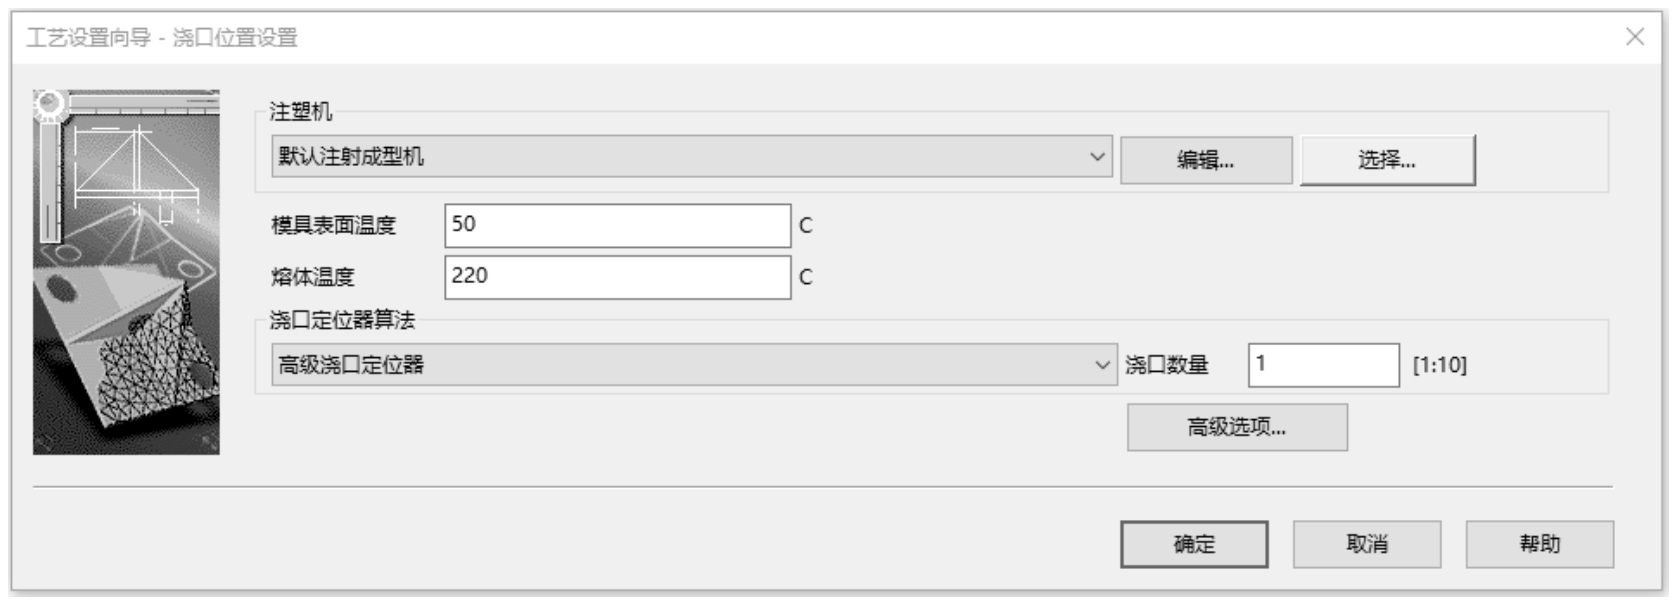Open the 默认注射成型机 machine combo box
1677x604 pixels.
pyautogui.click(x=692, y=157)
